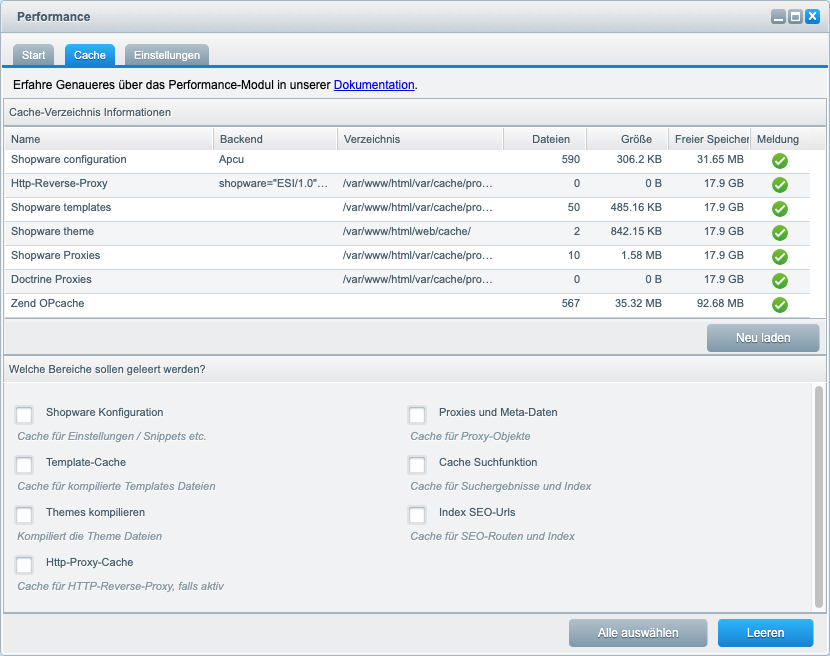Viewport: 830px width, 656px height.
Task: Click the shopware="ESI/1.0" backend cell
Action: [x=273, y=183]
